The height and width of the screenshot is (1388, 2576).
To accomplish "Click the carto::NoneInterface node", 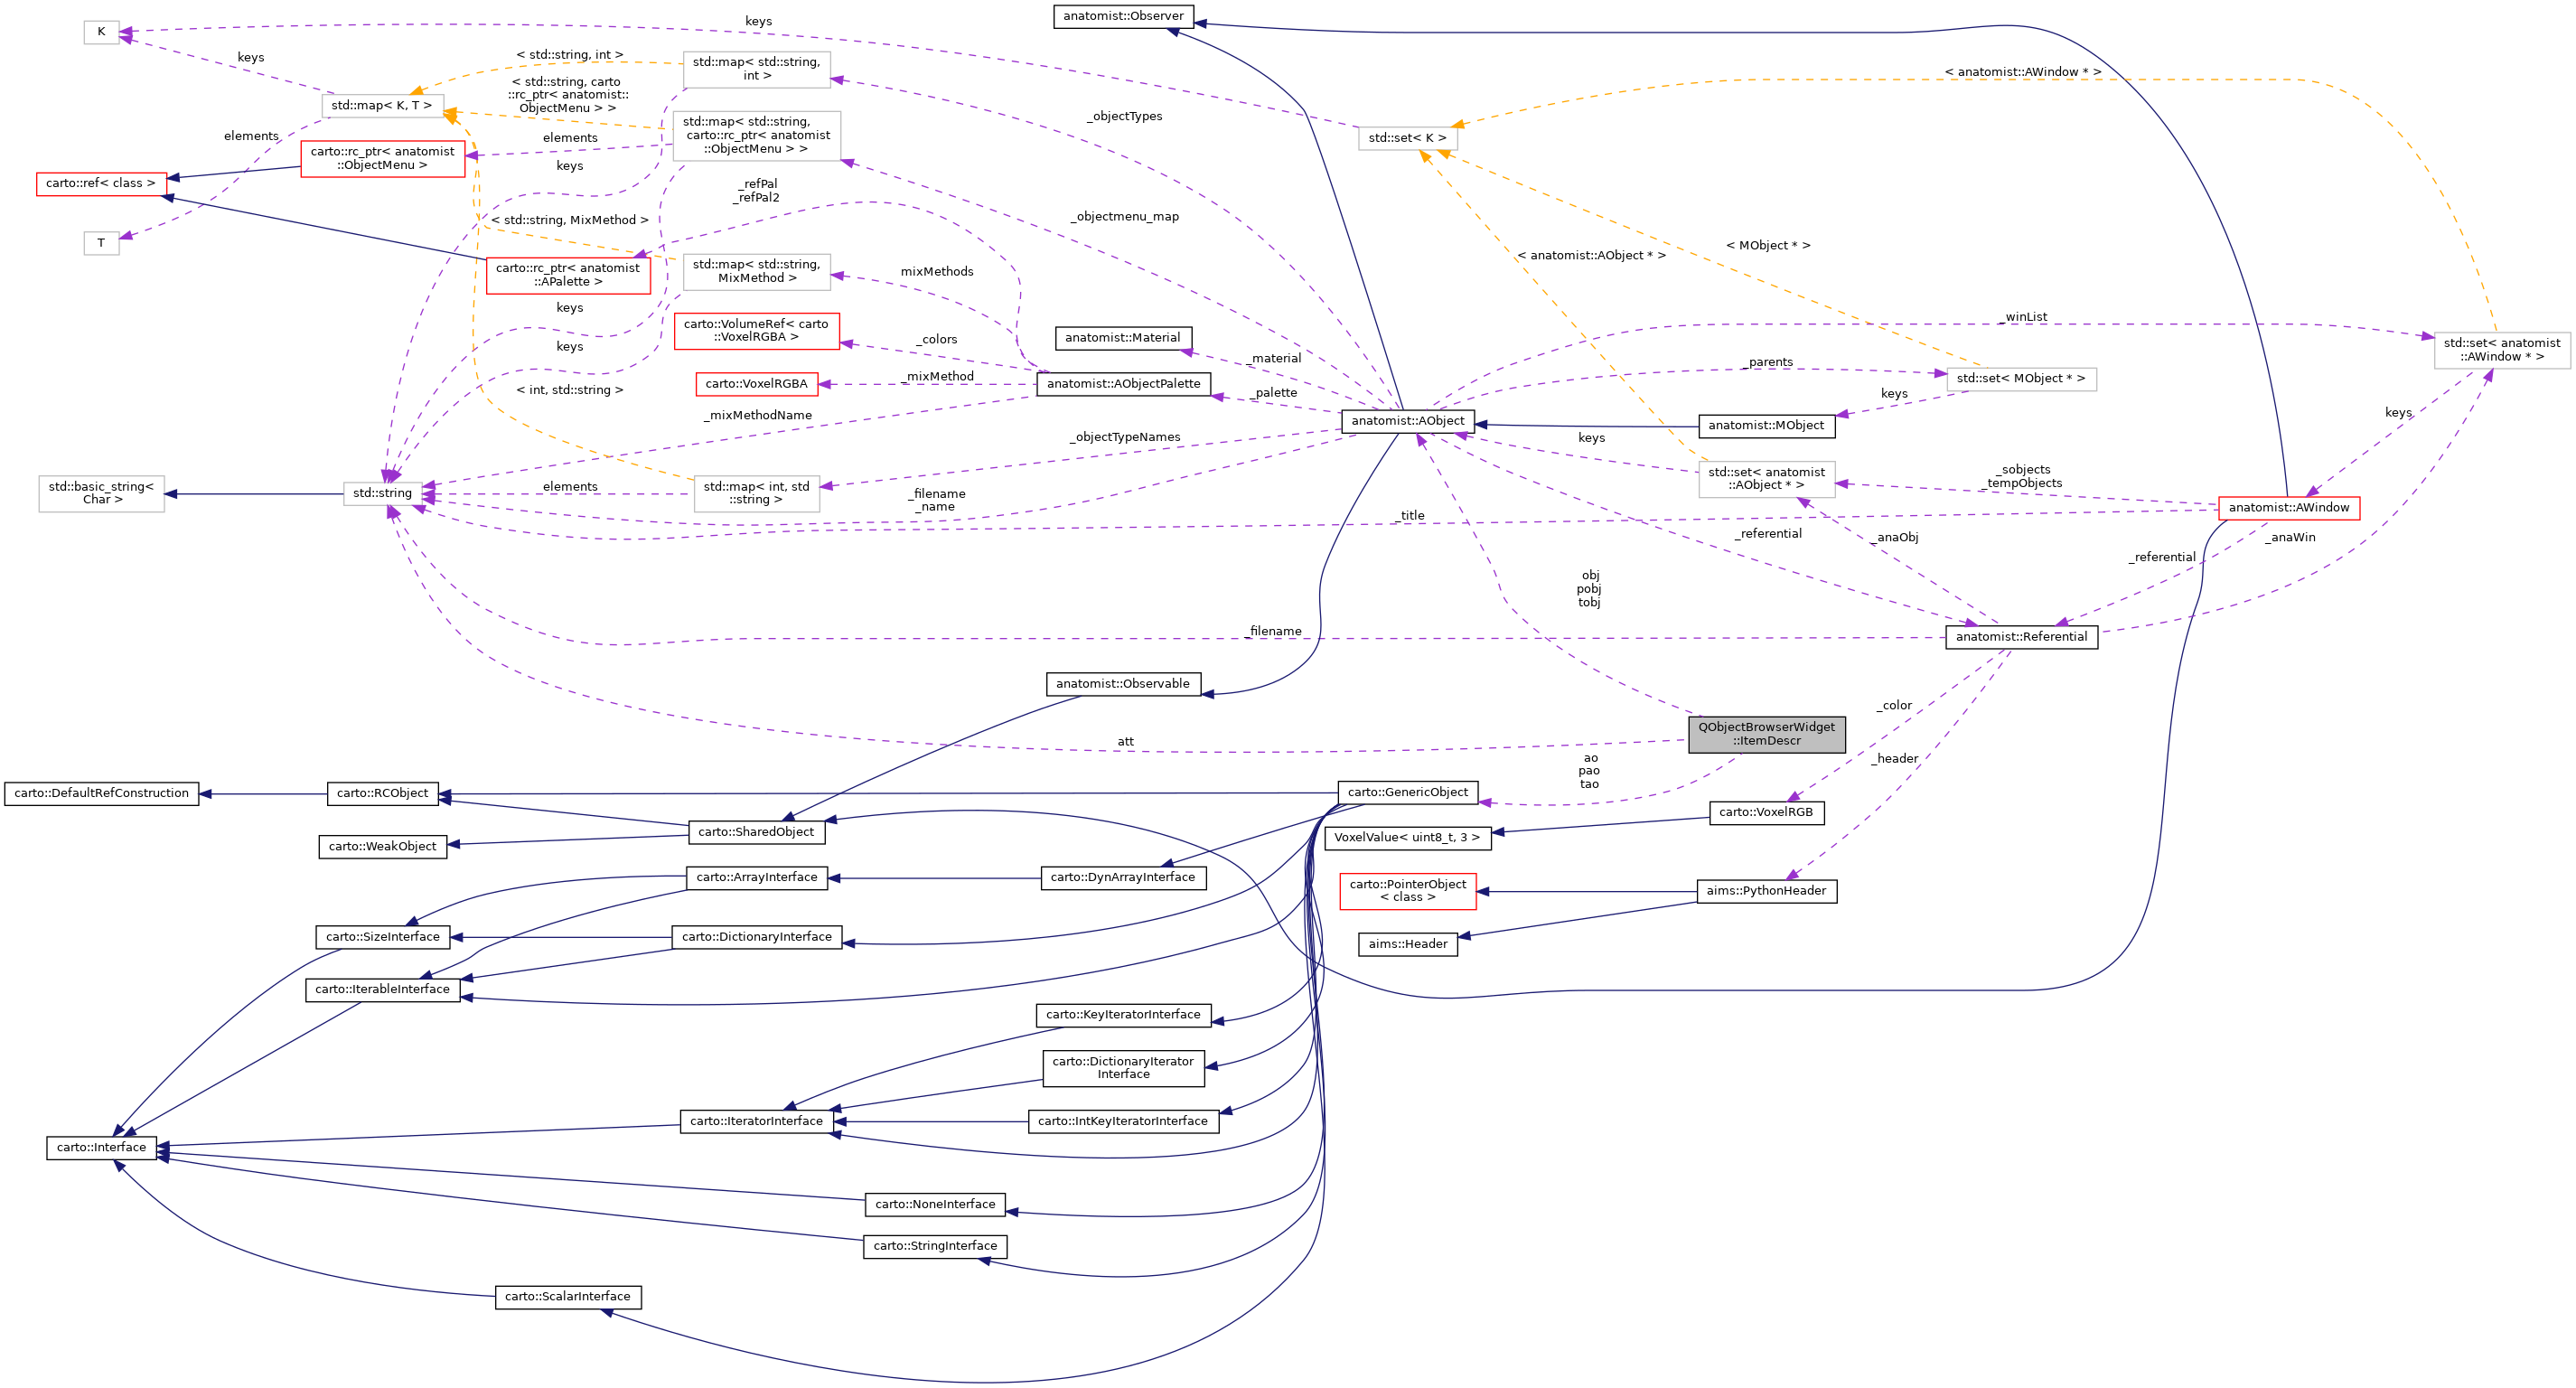I will point(934,1205).
